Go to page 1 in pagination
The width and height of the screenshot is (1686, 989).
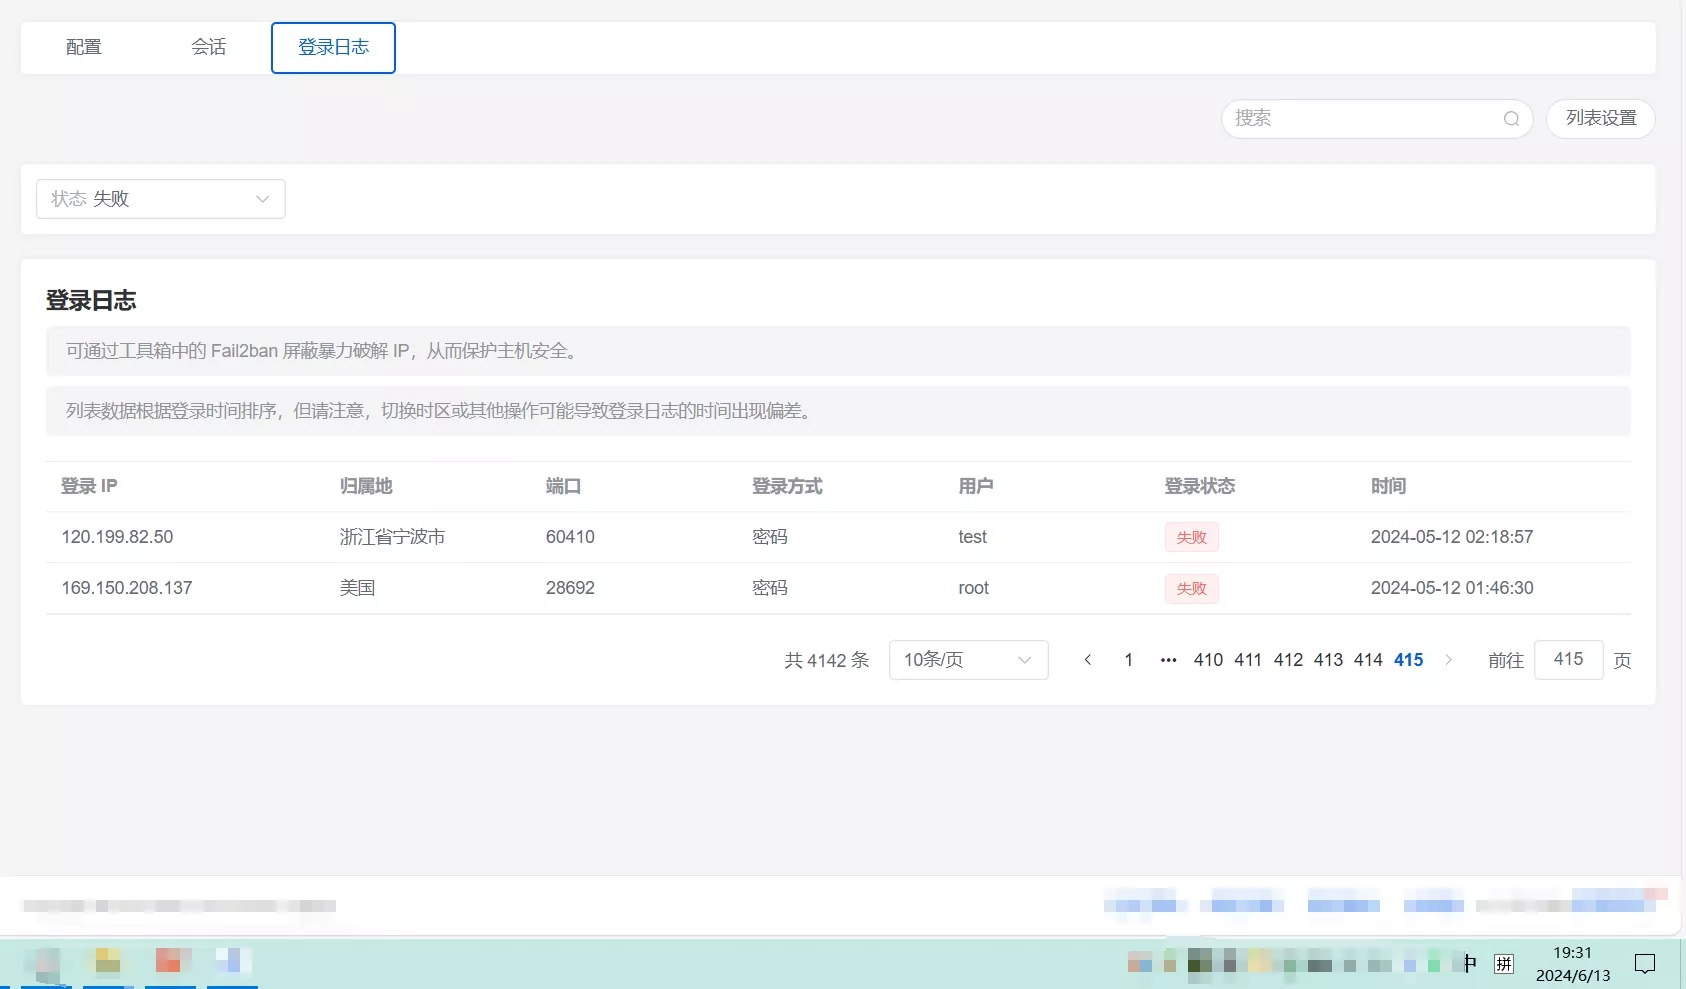click(1128, 660)
